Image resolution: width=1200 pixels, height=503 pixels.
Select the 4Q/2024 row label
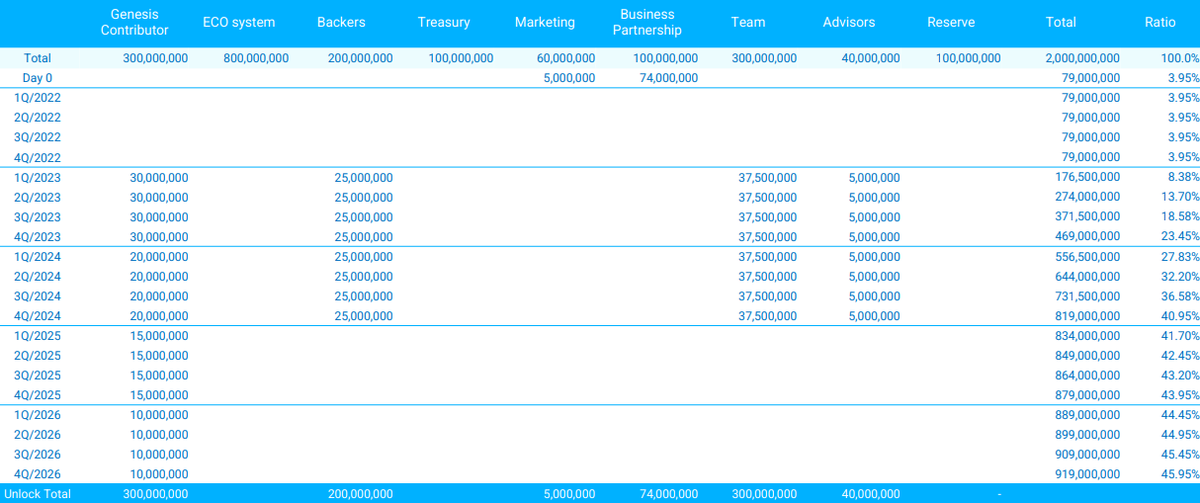37,316
